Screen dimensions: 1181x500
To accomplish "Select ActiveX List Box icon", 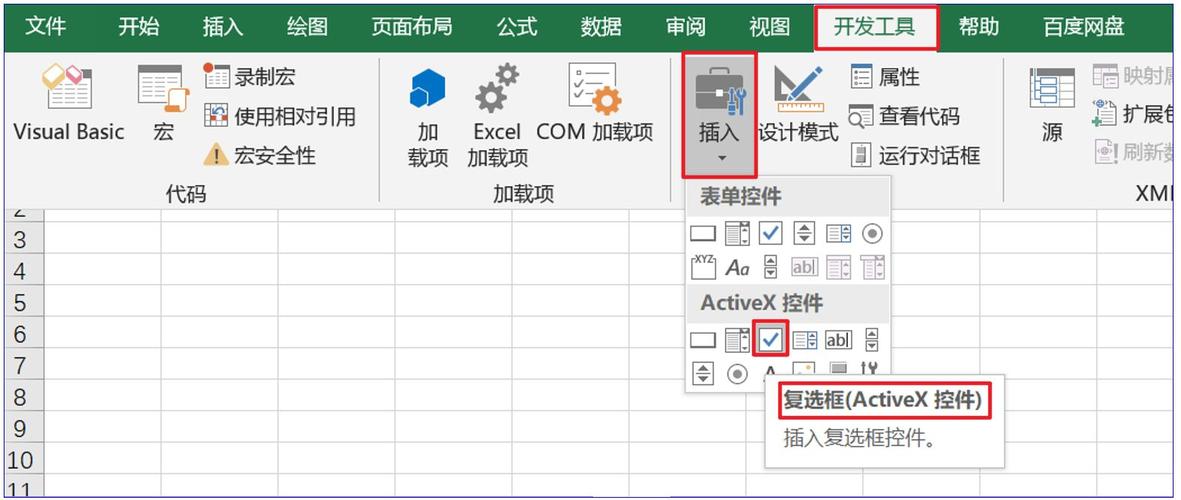I will click(x=804, y=340).
